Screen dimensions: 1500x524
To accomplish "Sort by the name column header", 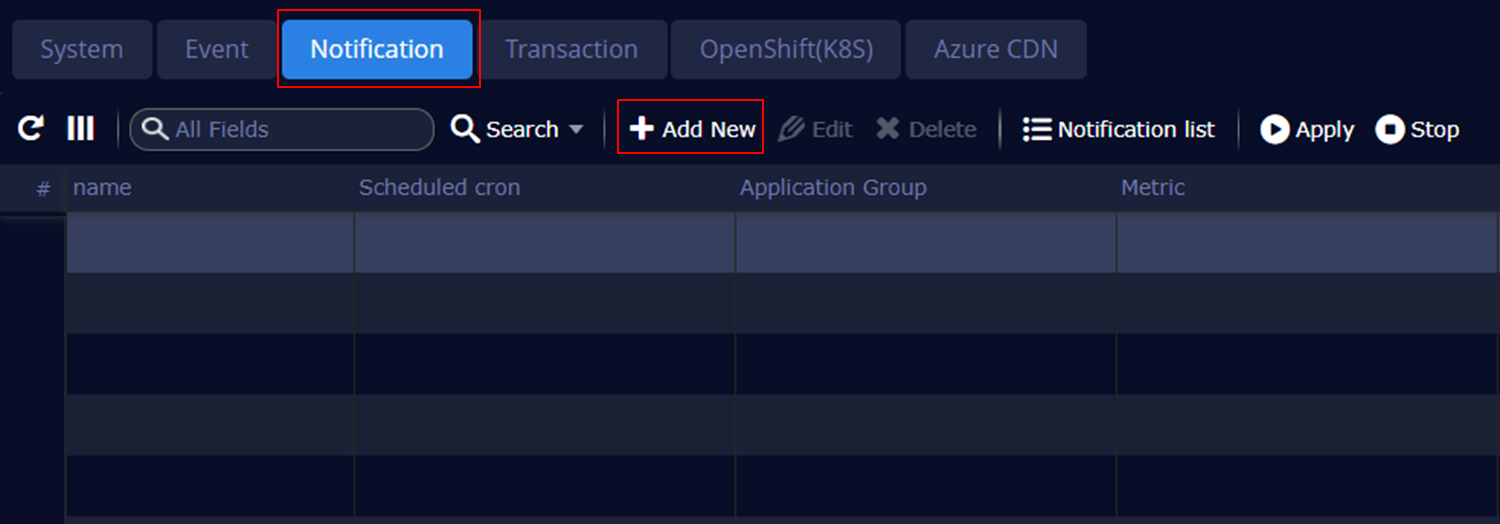I will click(x=102, y=188).
